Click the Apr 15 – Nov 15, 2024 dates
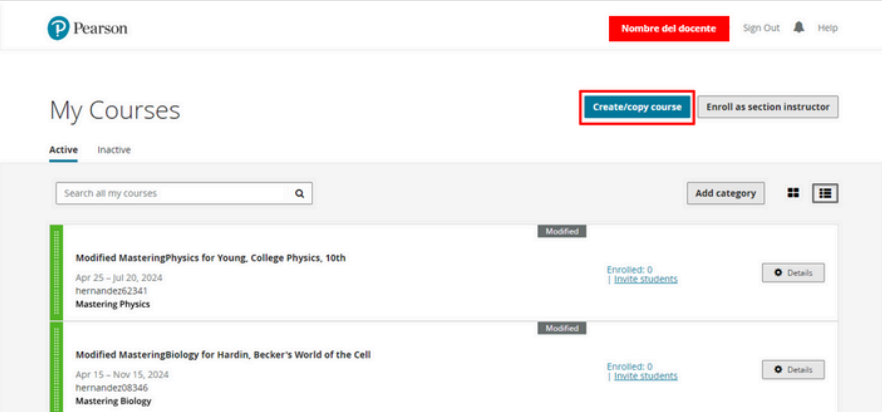Screen dimensions: 882x412 (122, 375)
